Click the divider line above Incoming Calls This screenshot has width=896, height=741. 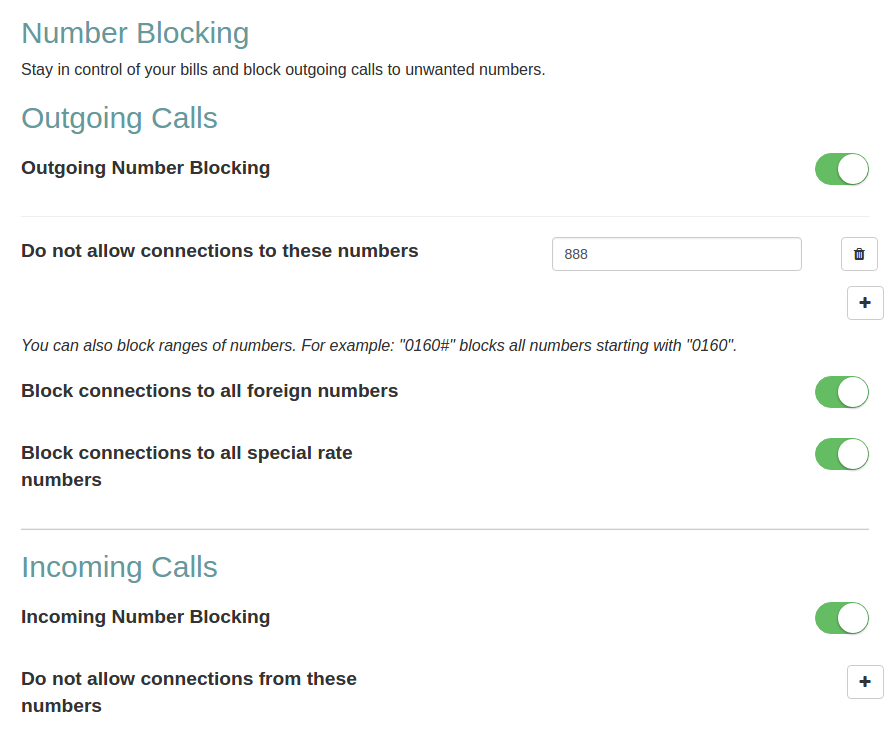coord(444,529)
